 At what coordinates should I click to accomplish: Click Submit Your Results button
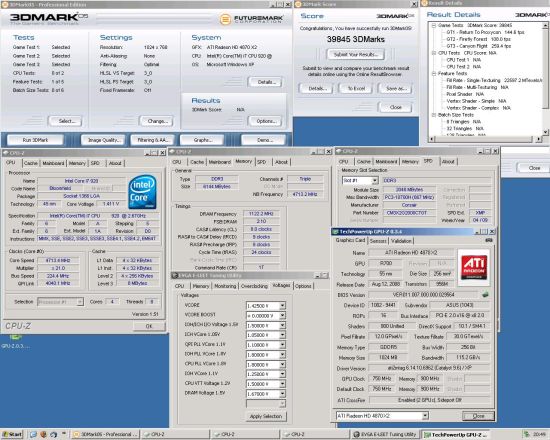(355, 54)
